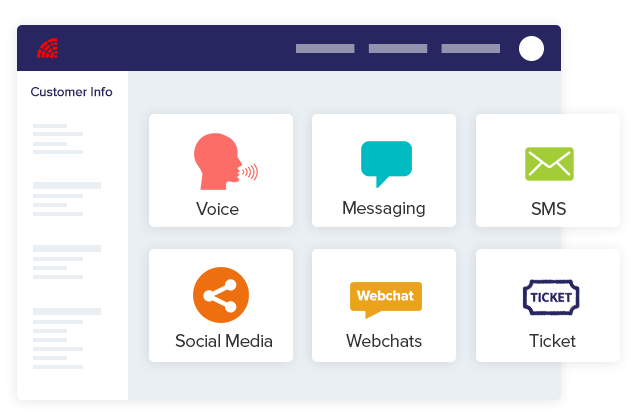Image resolution: width=635 pixels, height=418 pixels.
Task: Select the first sidebar info block
Action: point(58,139)
